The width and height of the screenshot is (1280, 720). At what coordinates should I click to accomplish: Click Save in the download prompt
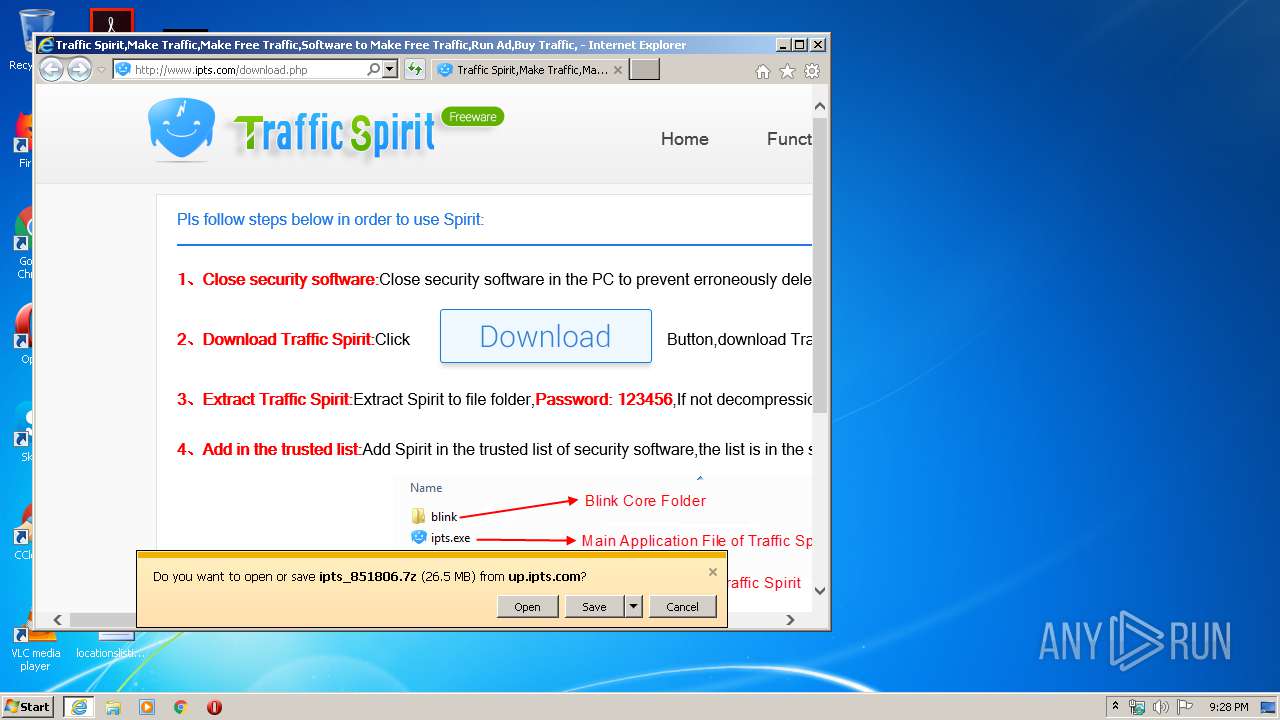point(594,606)
